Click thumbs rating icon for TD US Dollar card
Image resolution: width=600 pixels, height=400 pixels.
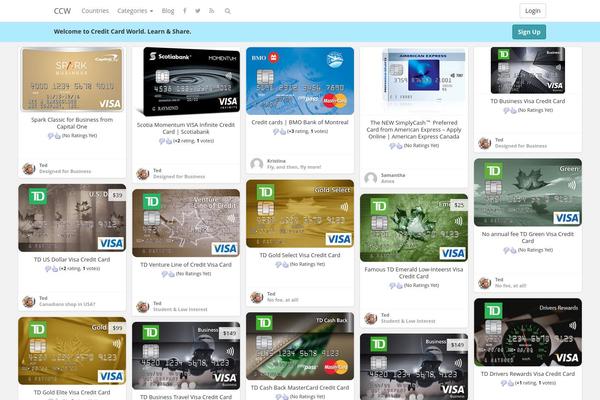click(x=52, y=269)
